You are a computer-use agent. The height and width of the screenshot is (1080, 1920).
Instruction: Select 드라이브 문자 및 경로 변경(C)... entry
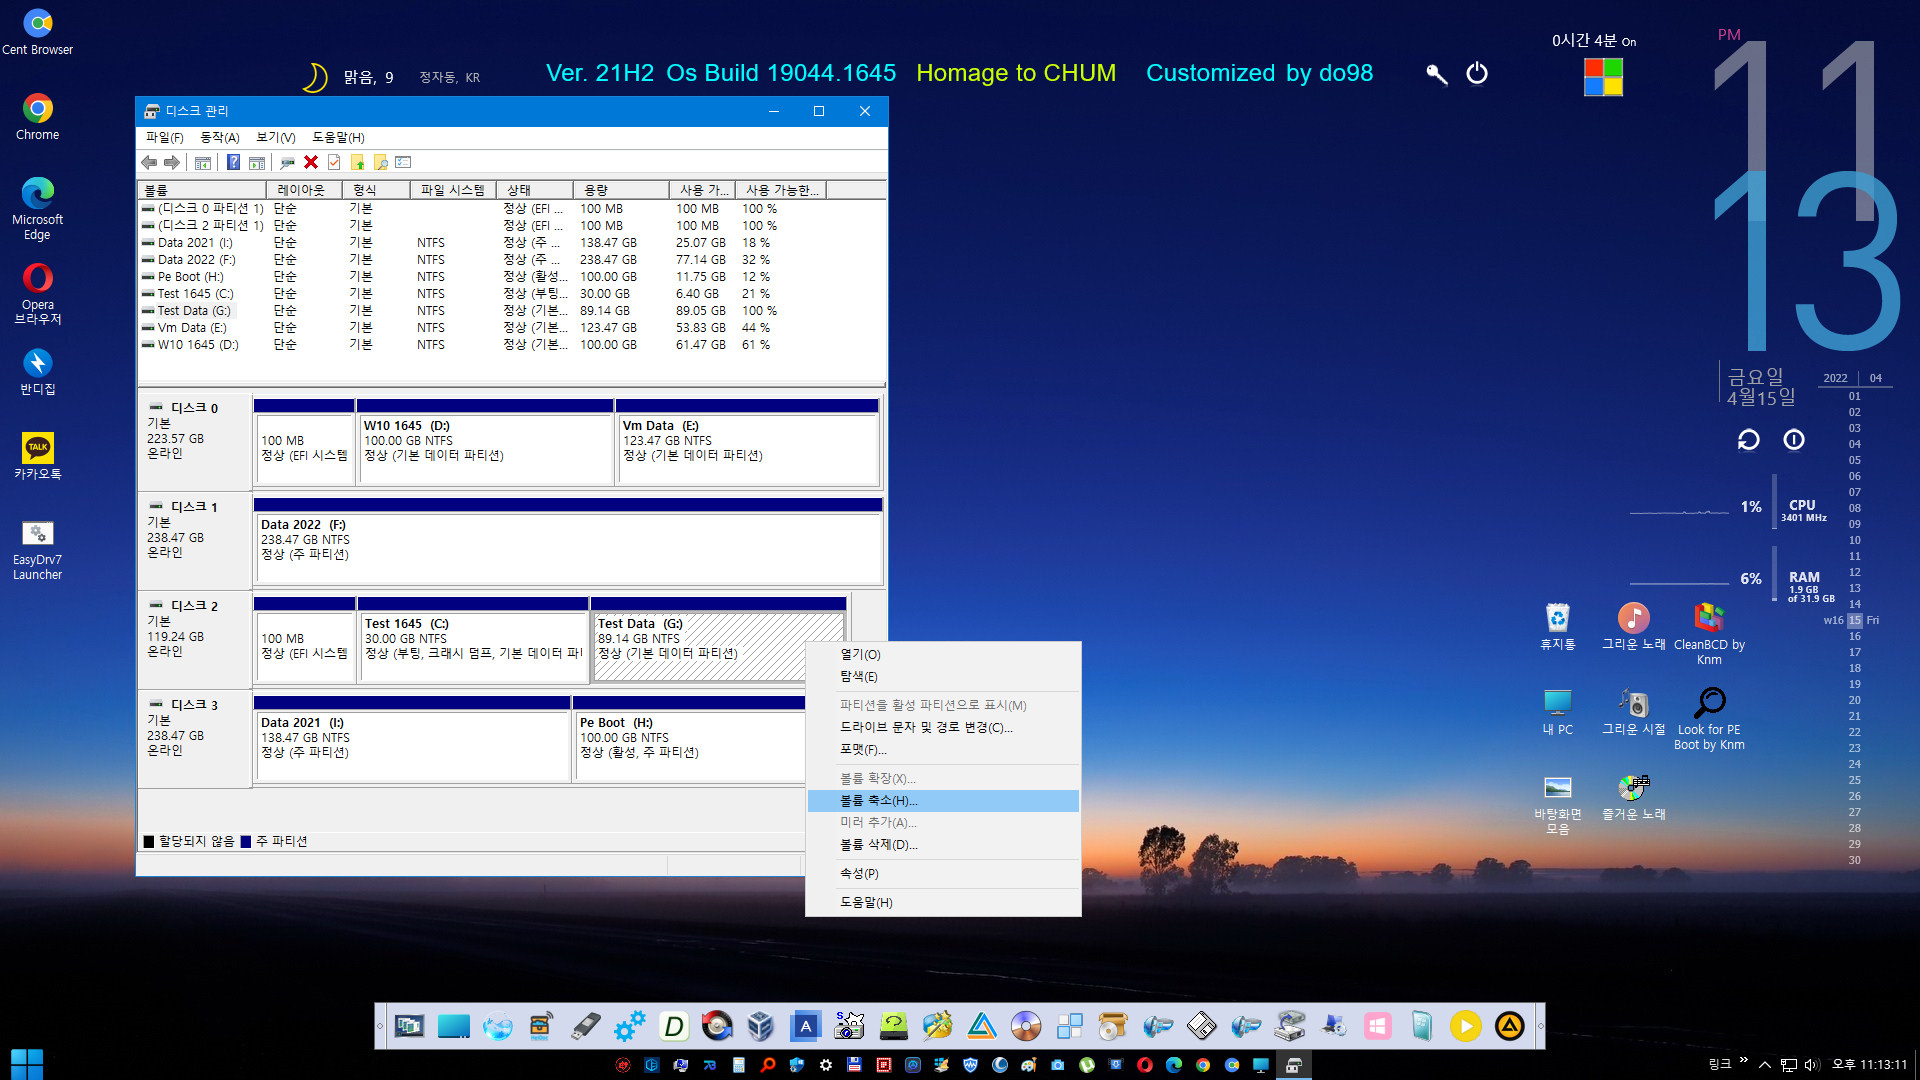coord(943,728)
